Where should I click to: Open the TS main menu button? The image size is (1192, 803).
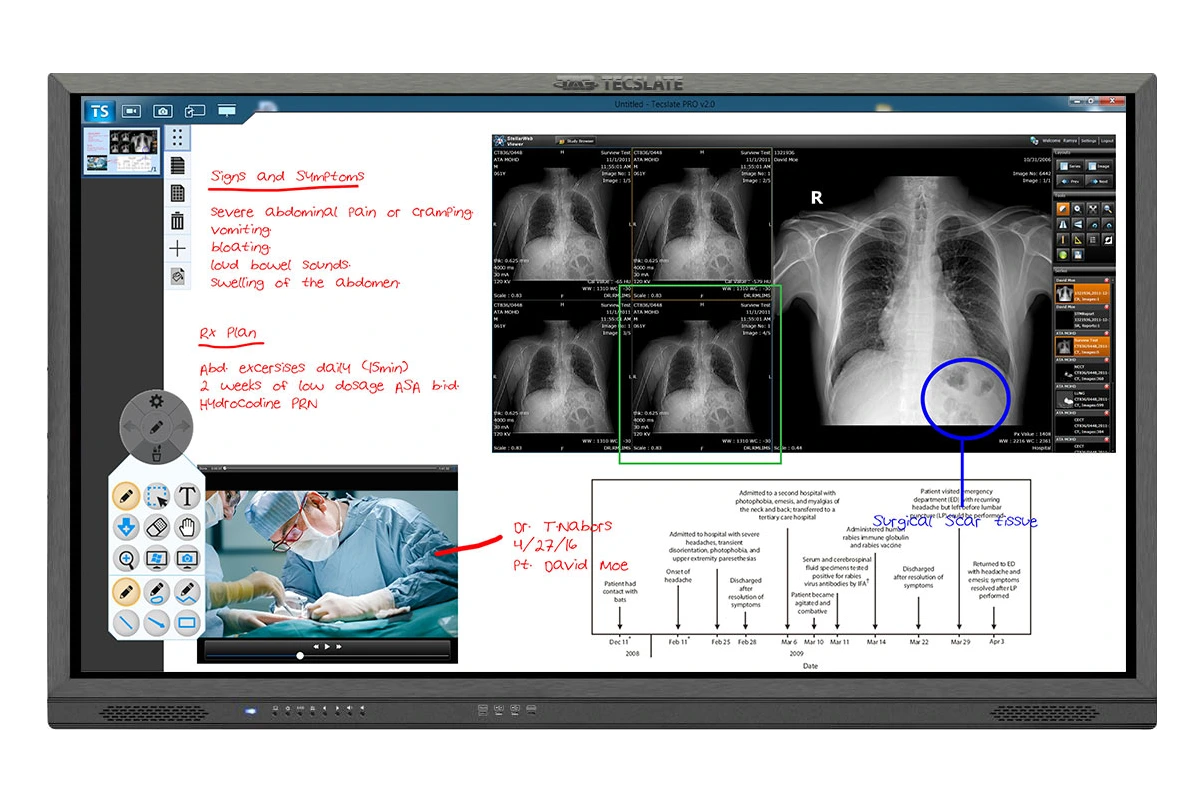(99, 111)
